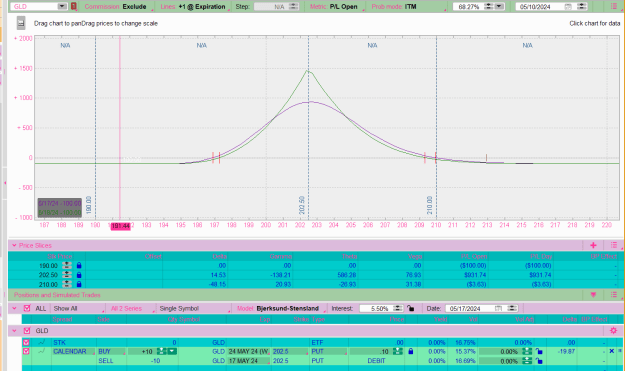Delete the CALENDAR trade with the X icon

click(611, 351)
